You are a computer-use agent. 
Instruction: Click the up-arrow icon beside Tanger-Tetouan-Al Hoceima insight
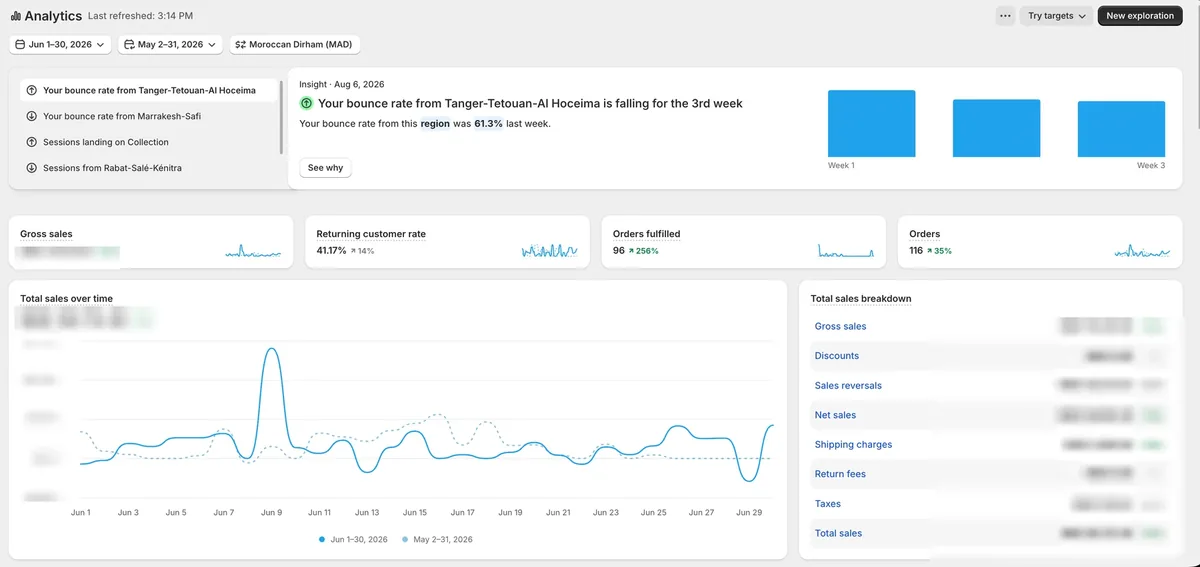click(x=32, y=90)
